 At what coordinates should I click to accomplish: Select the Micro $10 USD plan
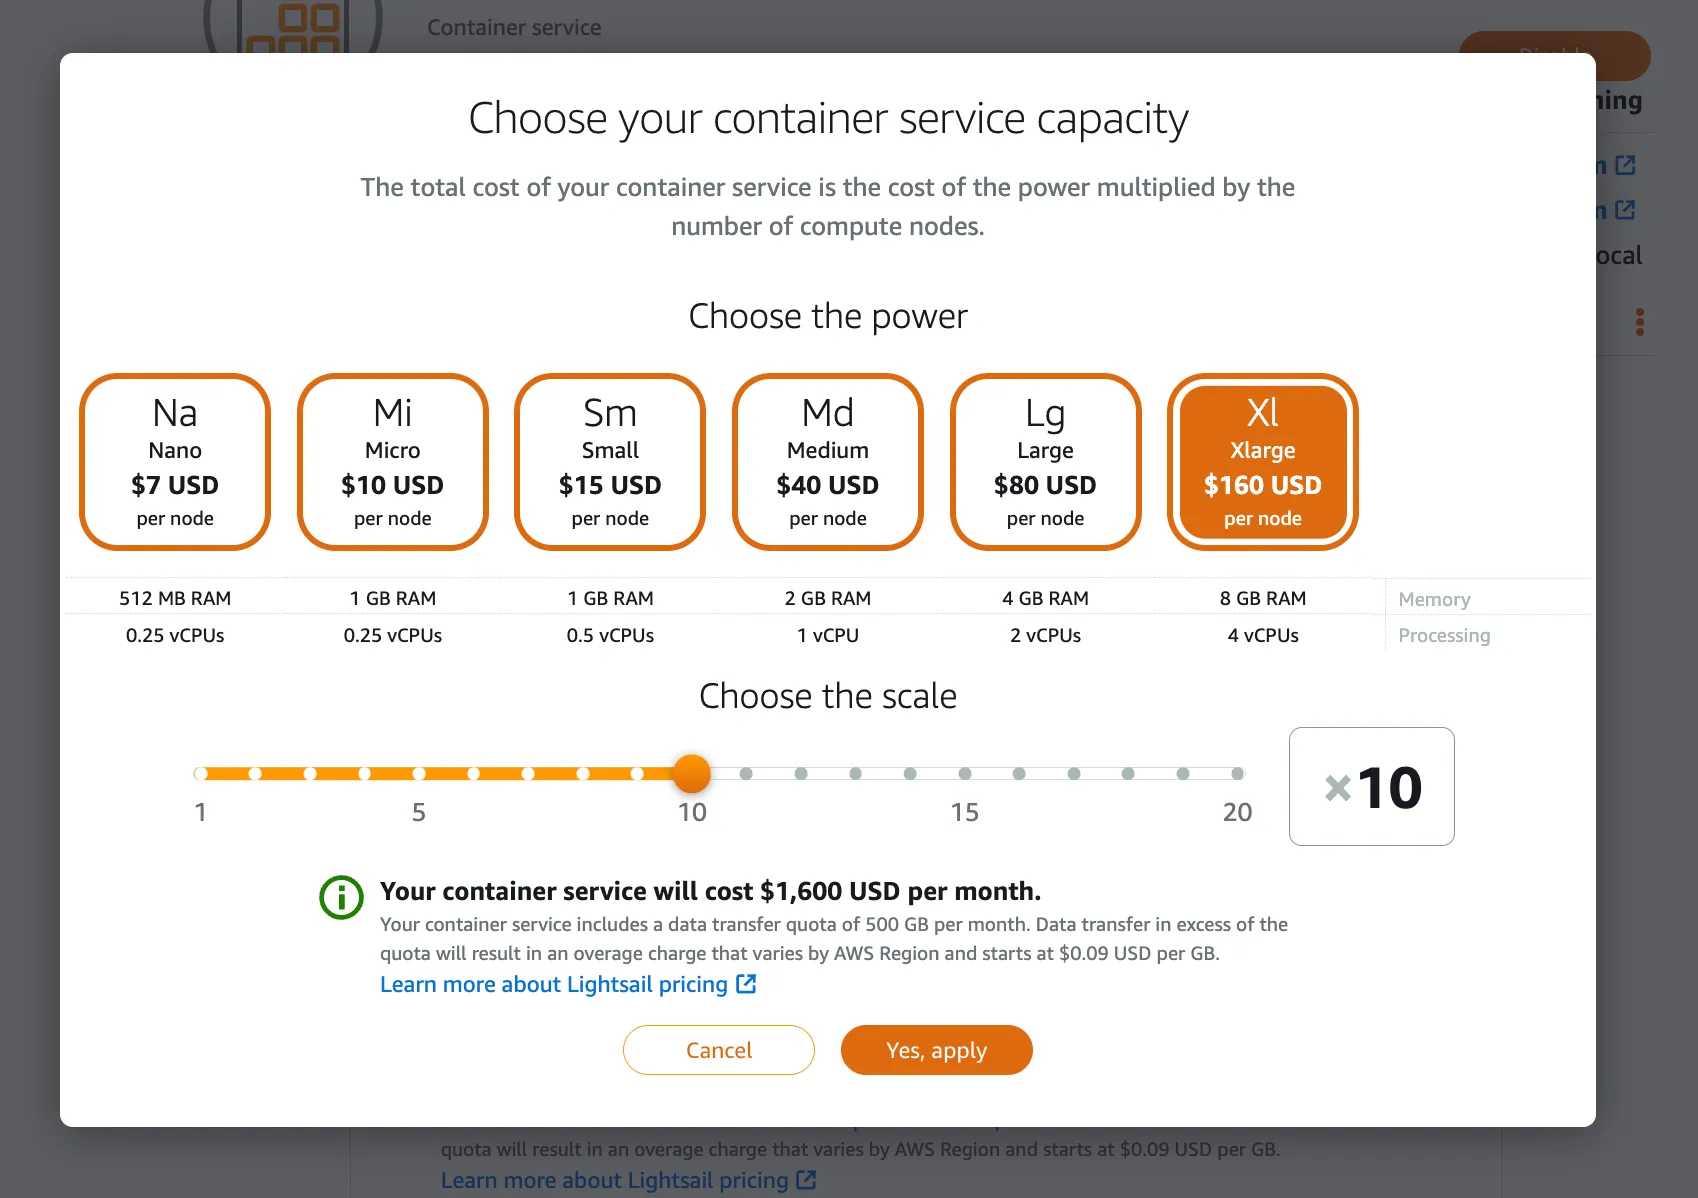pyautogui.click(x=392, y=462)
